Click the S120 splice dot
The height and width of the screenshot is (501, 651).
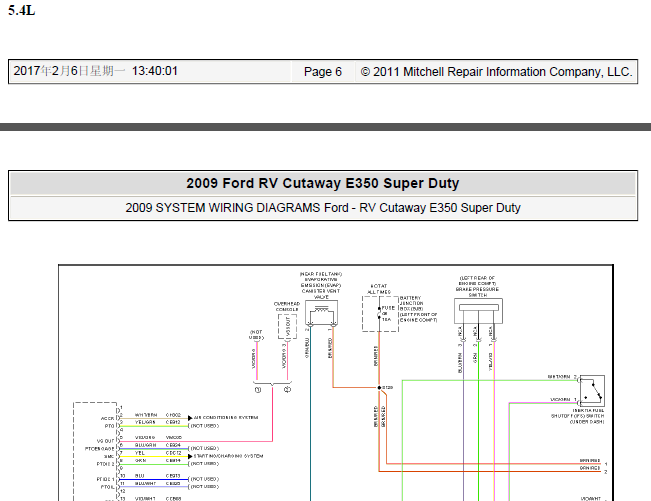379,388
